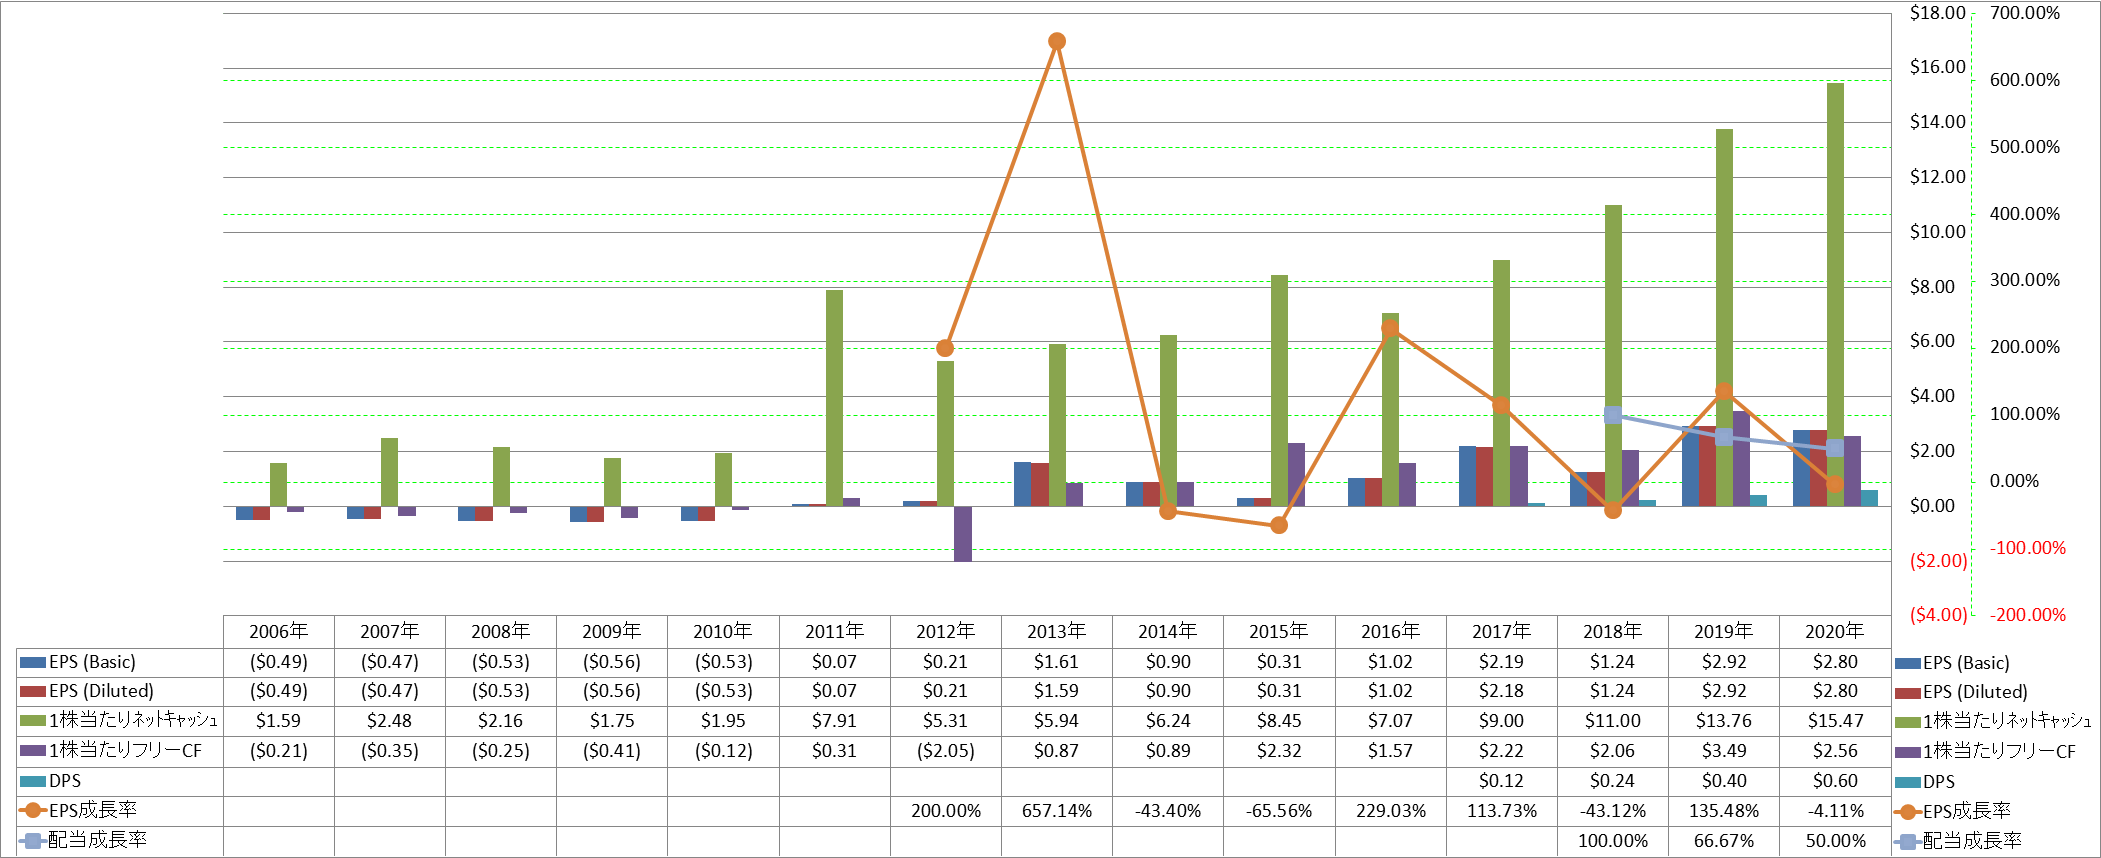Select the orange EPS成長率 peak marker above 2013
The width and height of the screenshot is (2101, 858).
[1057, 41]
